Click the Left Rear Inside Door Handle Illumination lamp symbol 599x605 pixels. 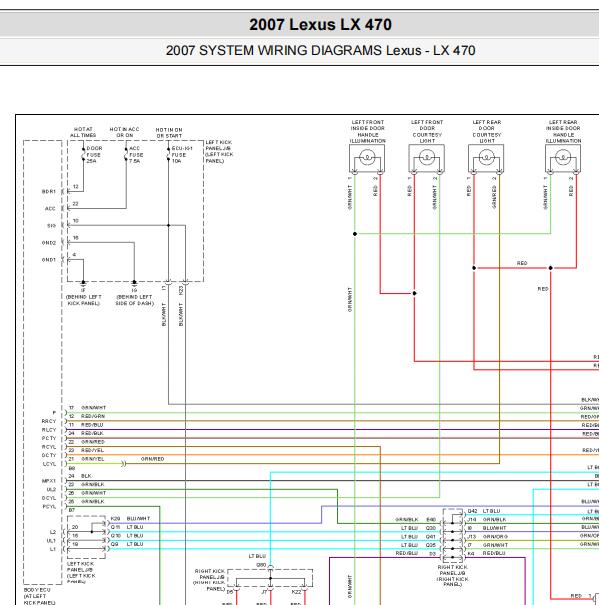[x=563, y=158]
